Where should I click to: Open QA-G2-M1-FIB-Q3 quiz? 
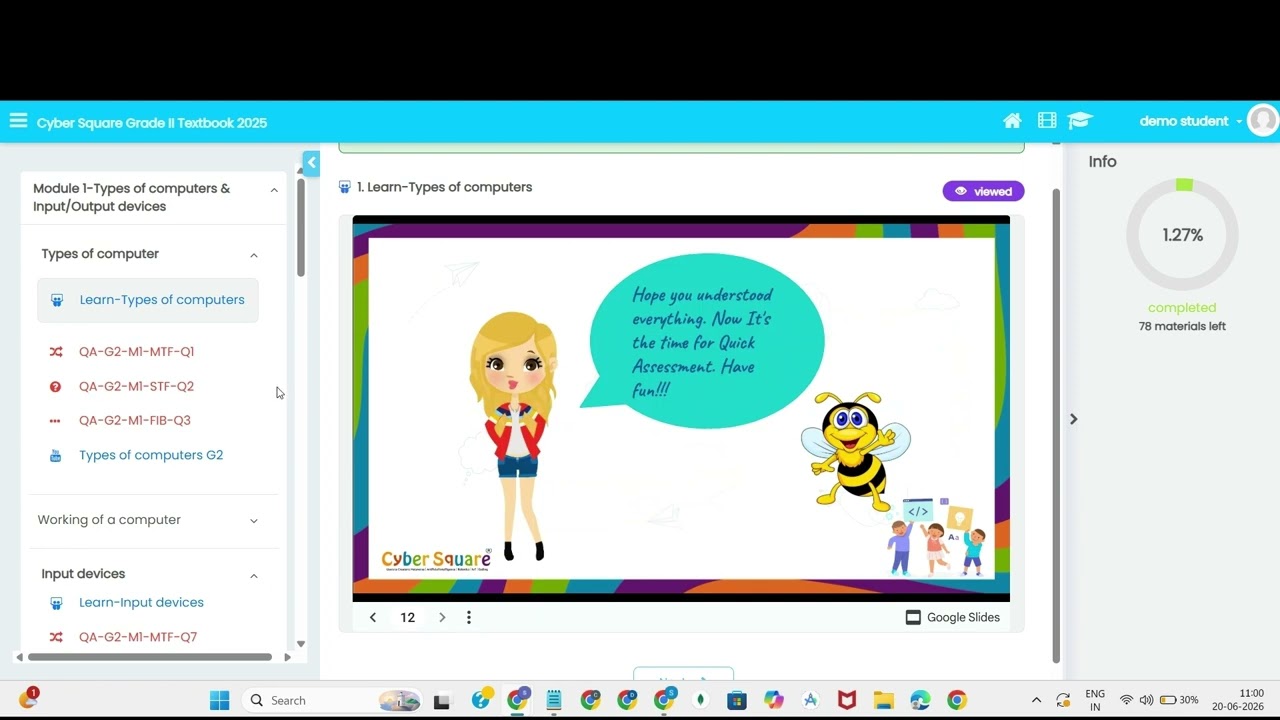(x=135, y=421)
